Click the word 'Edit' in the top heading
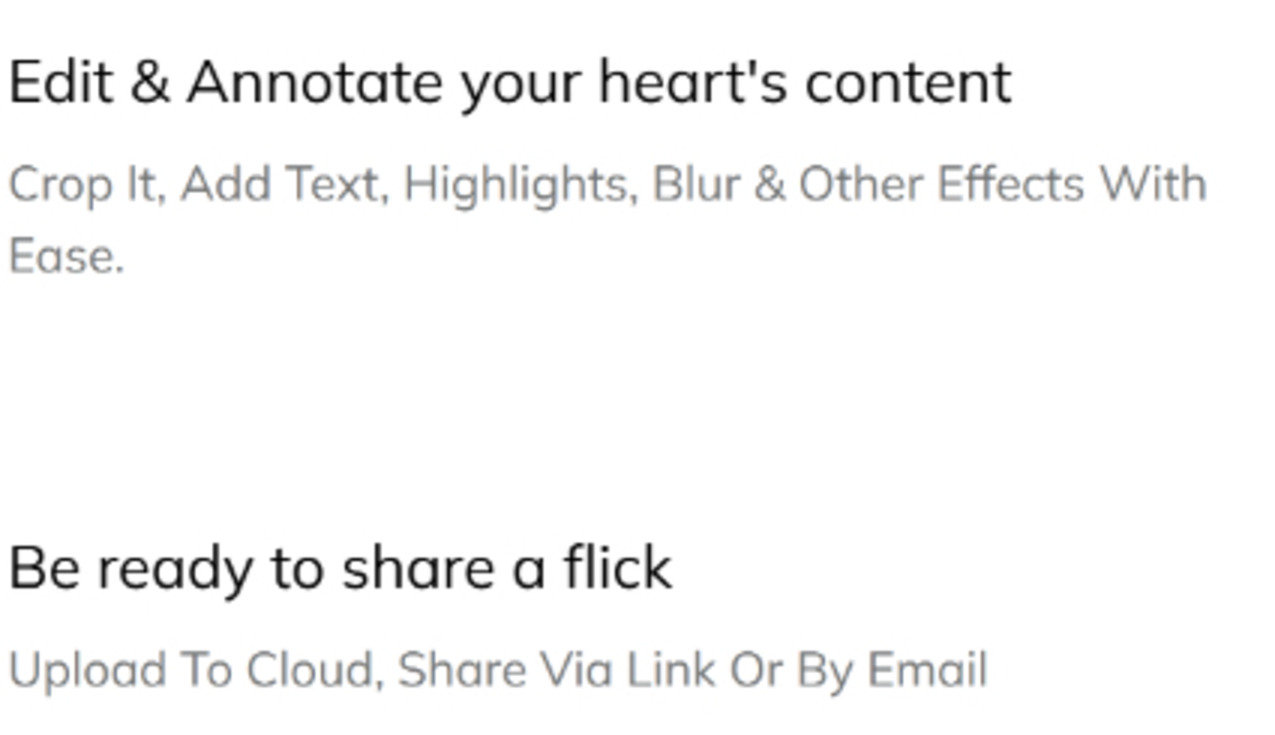 click(x=60, y=82)
